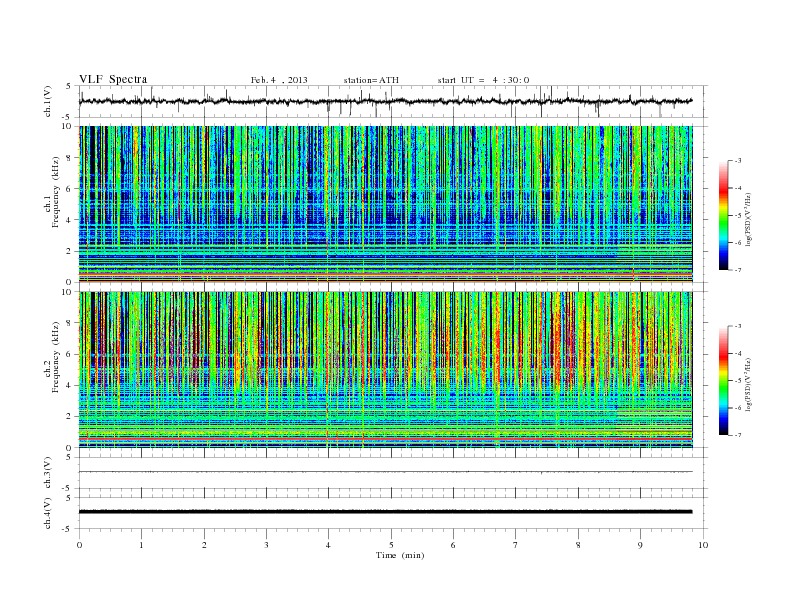The width and height of the screenshot is (792, 612).
Task: Click the time axis tick label "6"
Action: pos(453,545)
